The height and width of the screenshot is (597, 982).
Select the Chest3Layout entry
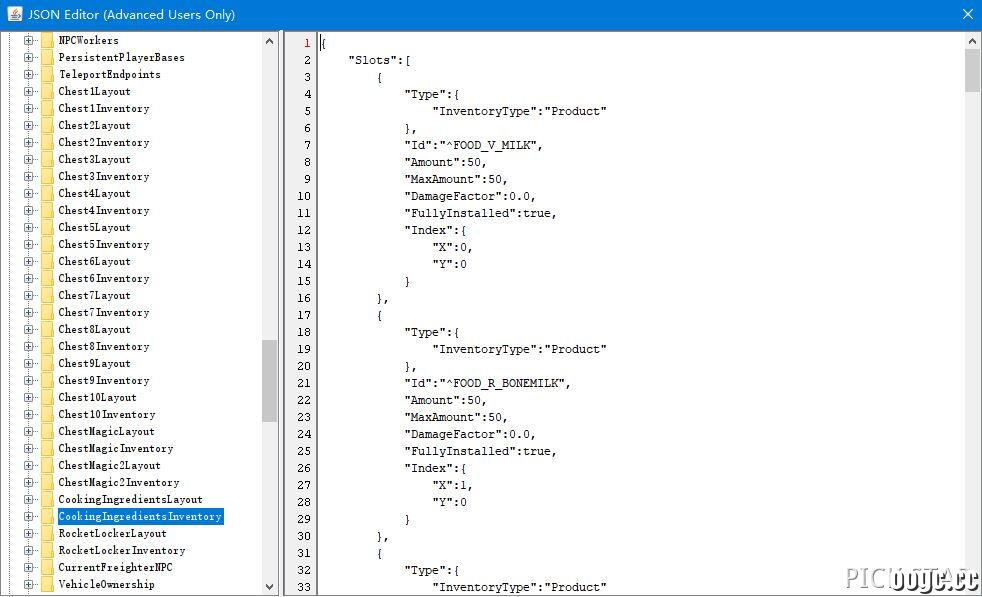coord(94,159)
